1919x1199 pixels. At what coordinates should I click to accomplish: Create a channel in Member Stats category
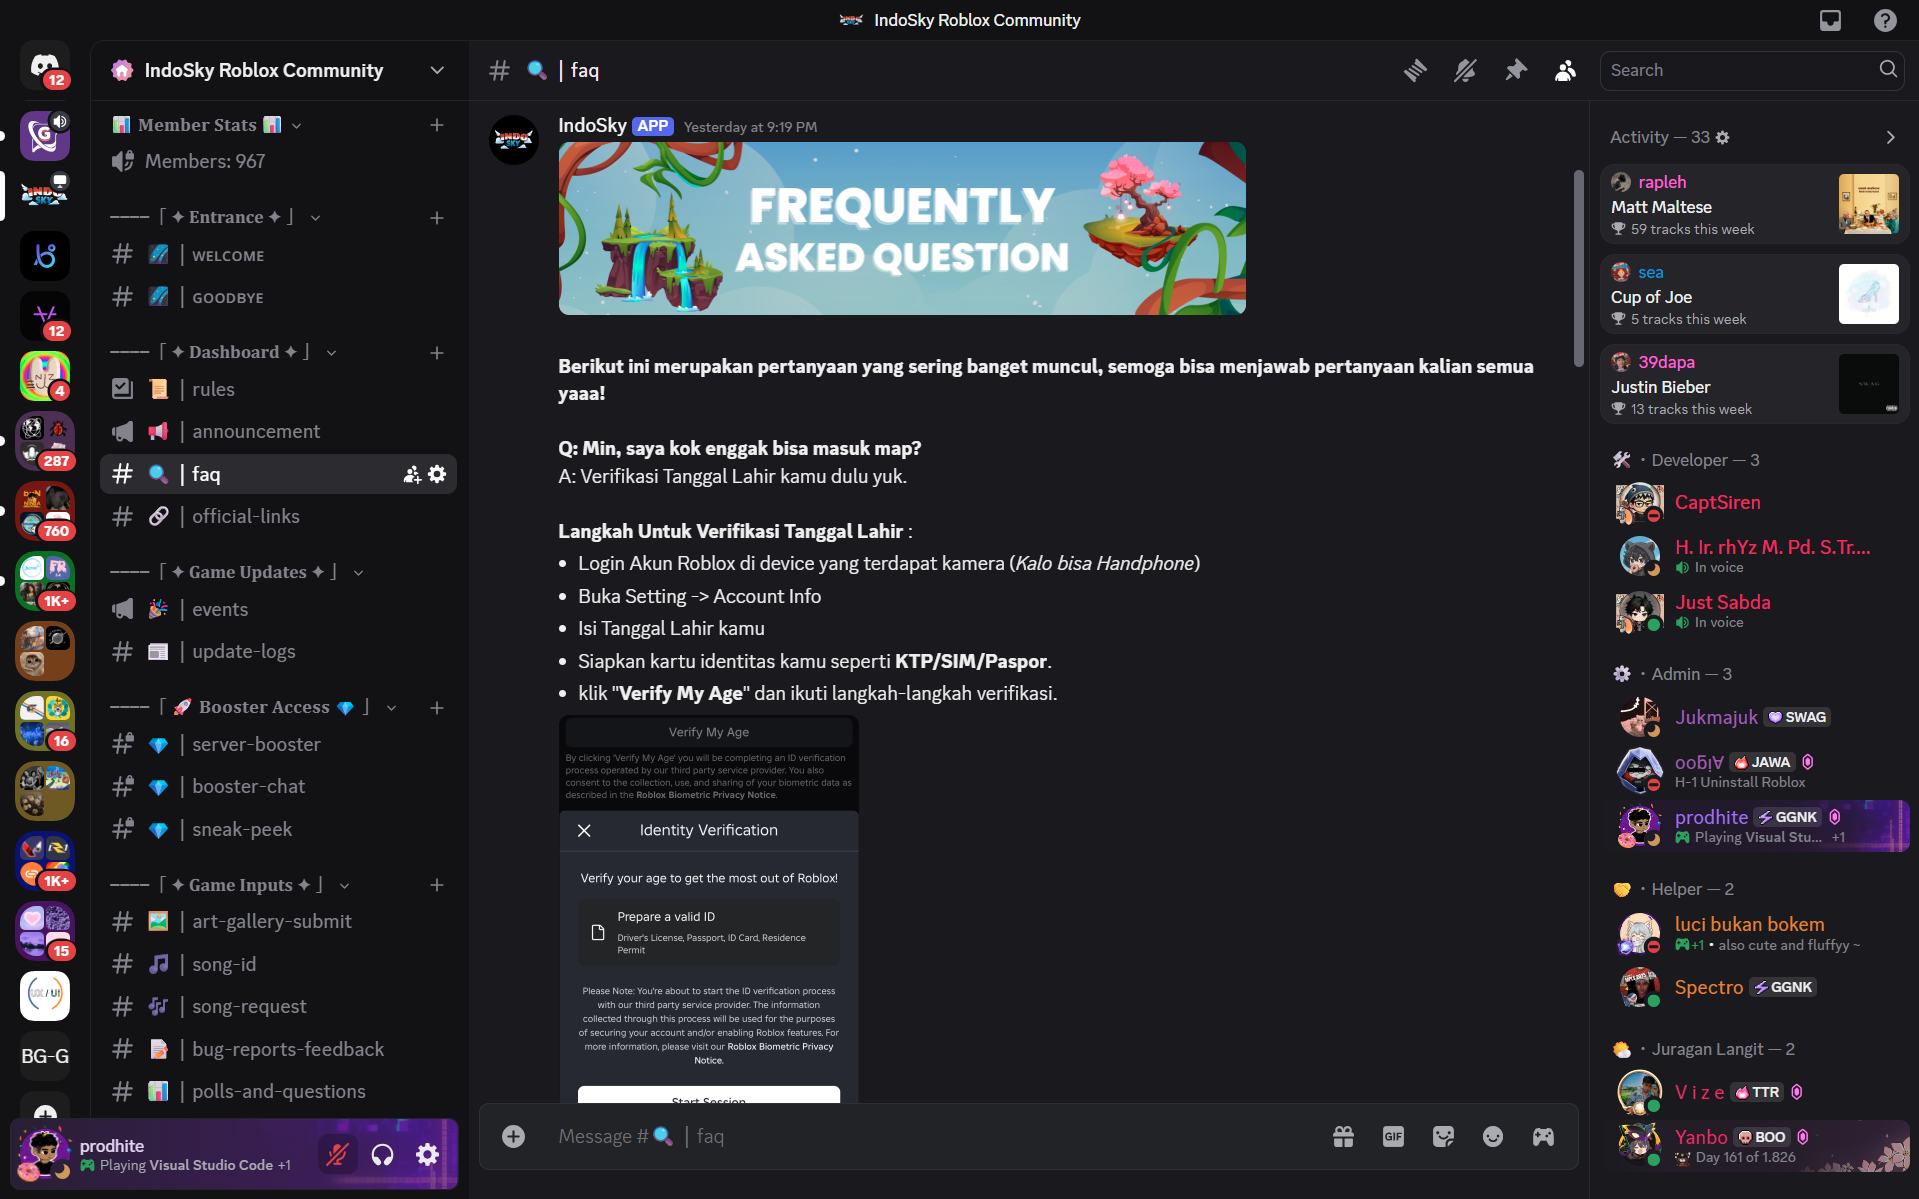pos(437,125)
